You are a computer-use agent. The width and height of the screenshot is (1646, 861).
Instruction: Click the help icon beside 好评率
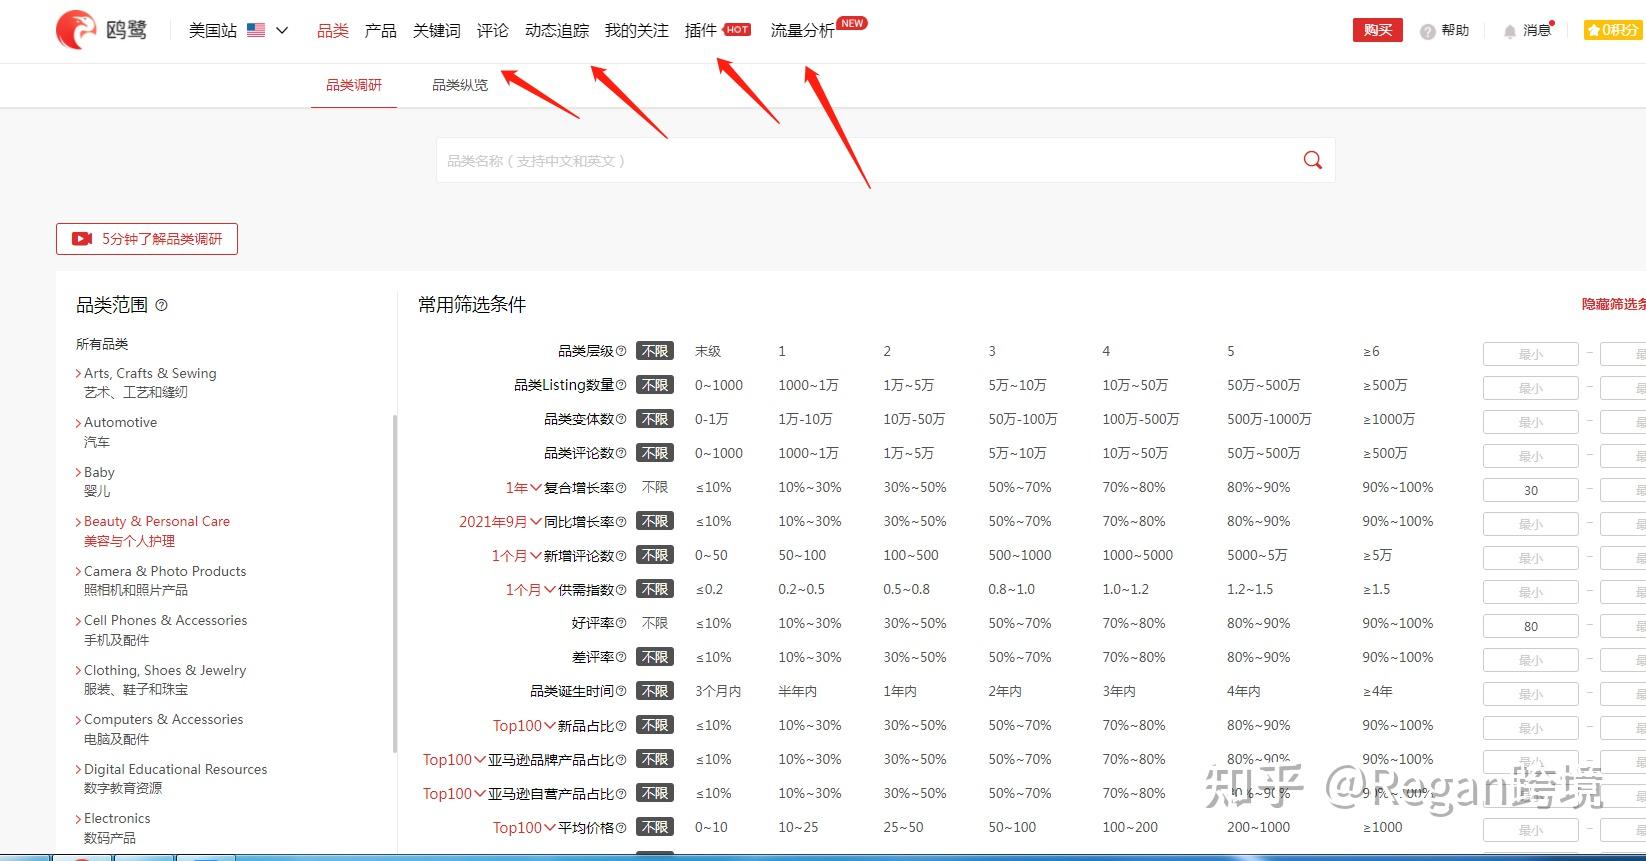tap(621, 623)
